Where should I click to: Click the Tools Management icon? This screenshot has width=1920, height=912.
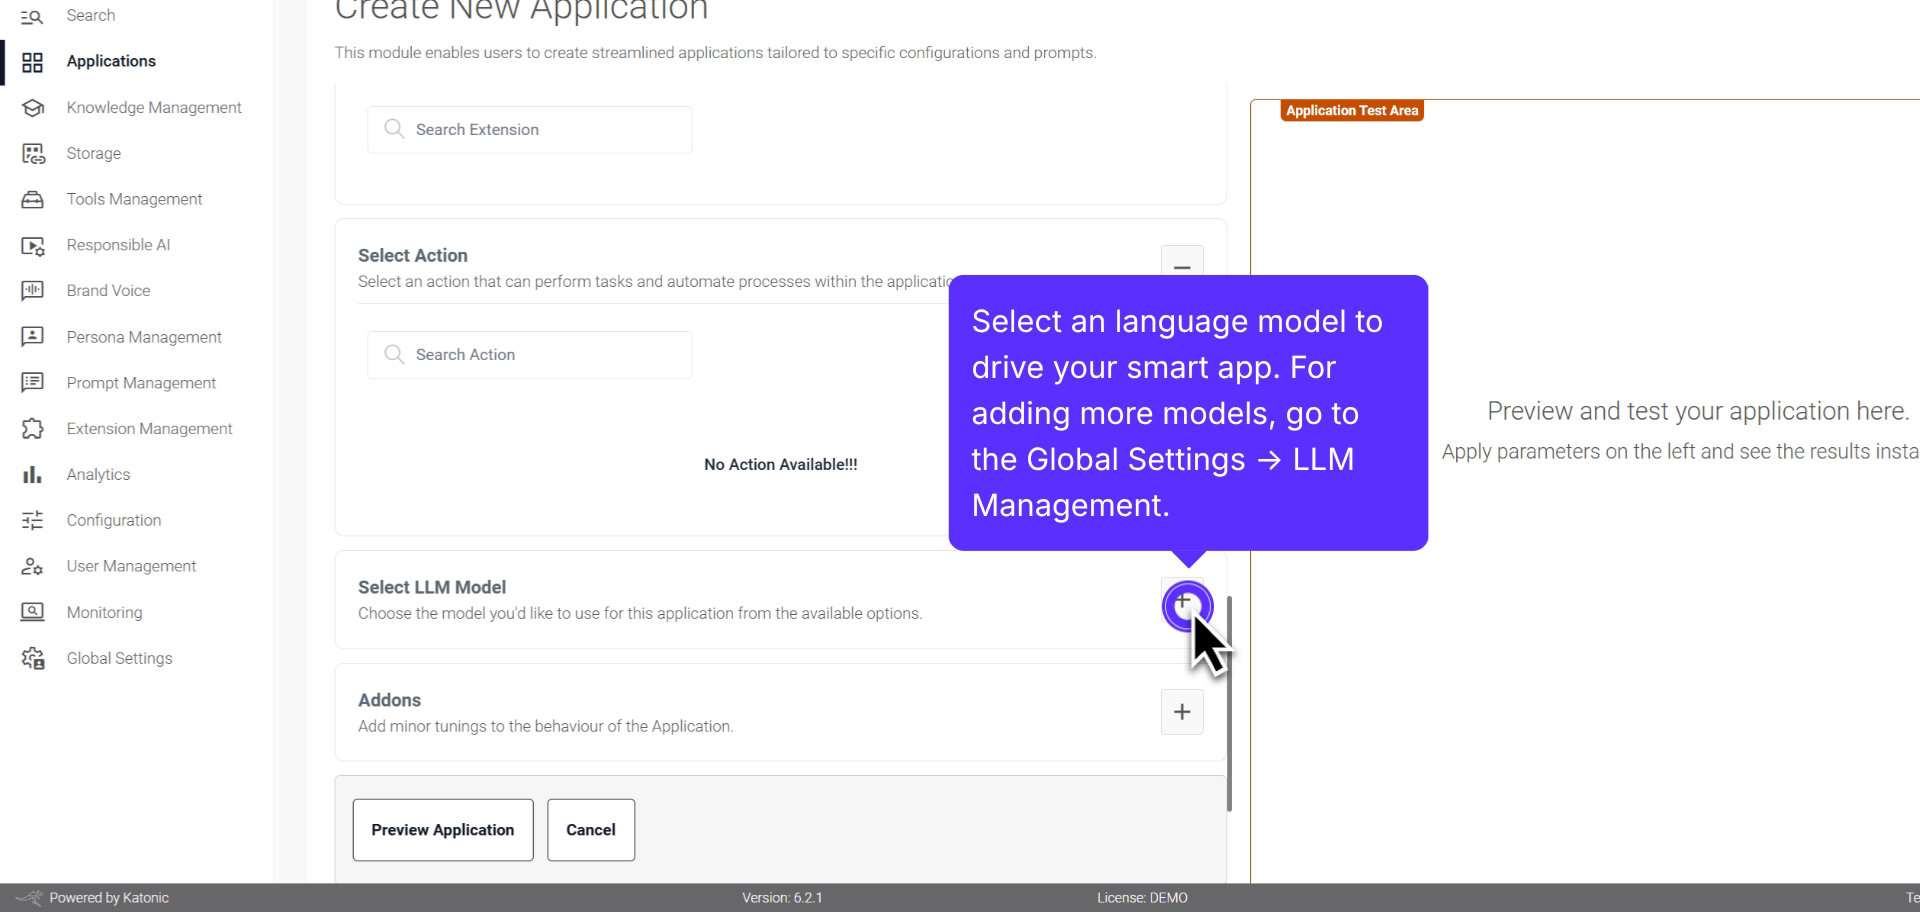click(33, 199)
